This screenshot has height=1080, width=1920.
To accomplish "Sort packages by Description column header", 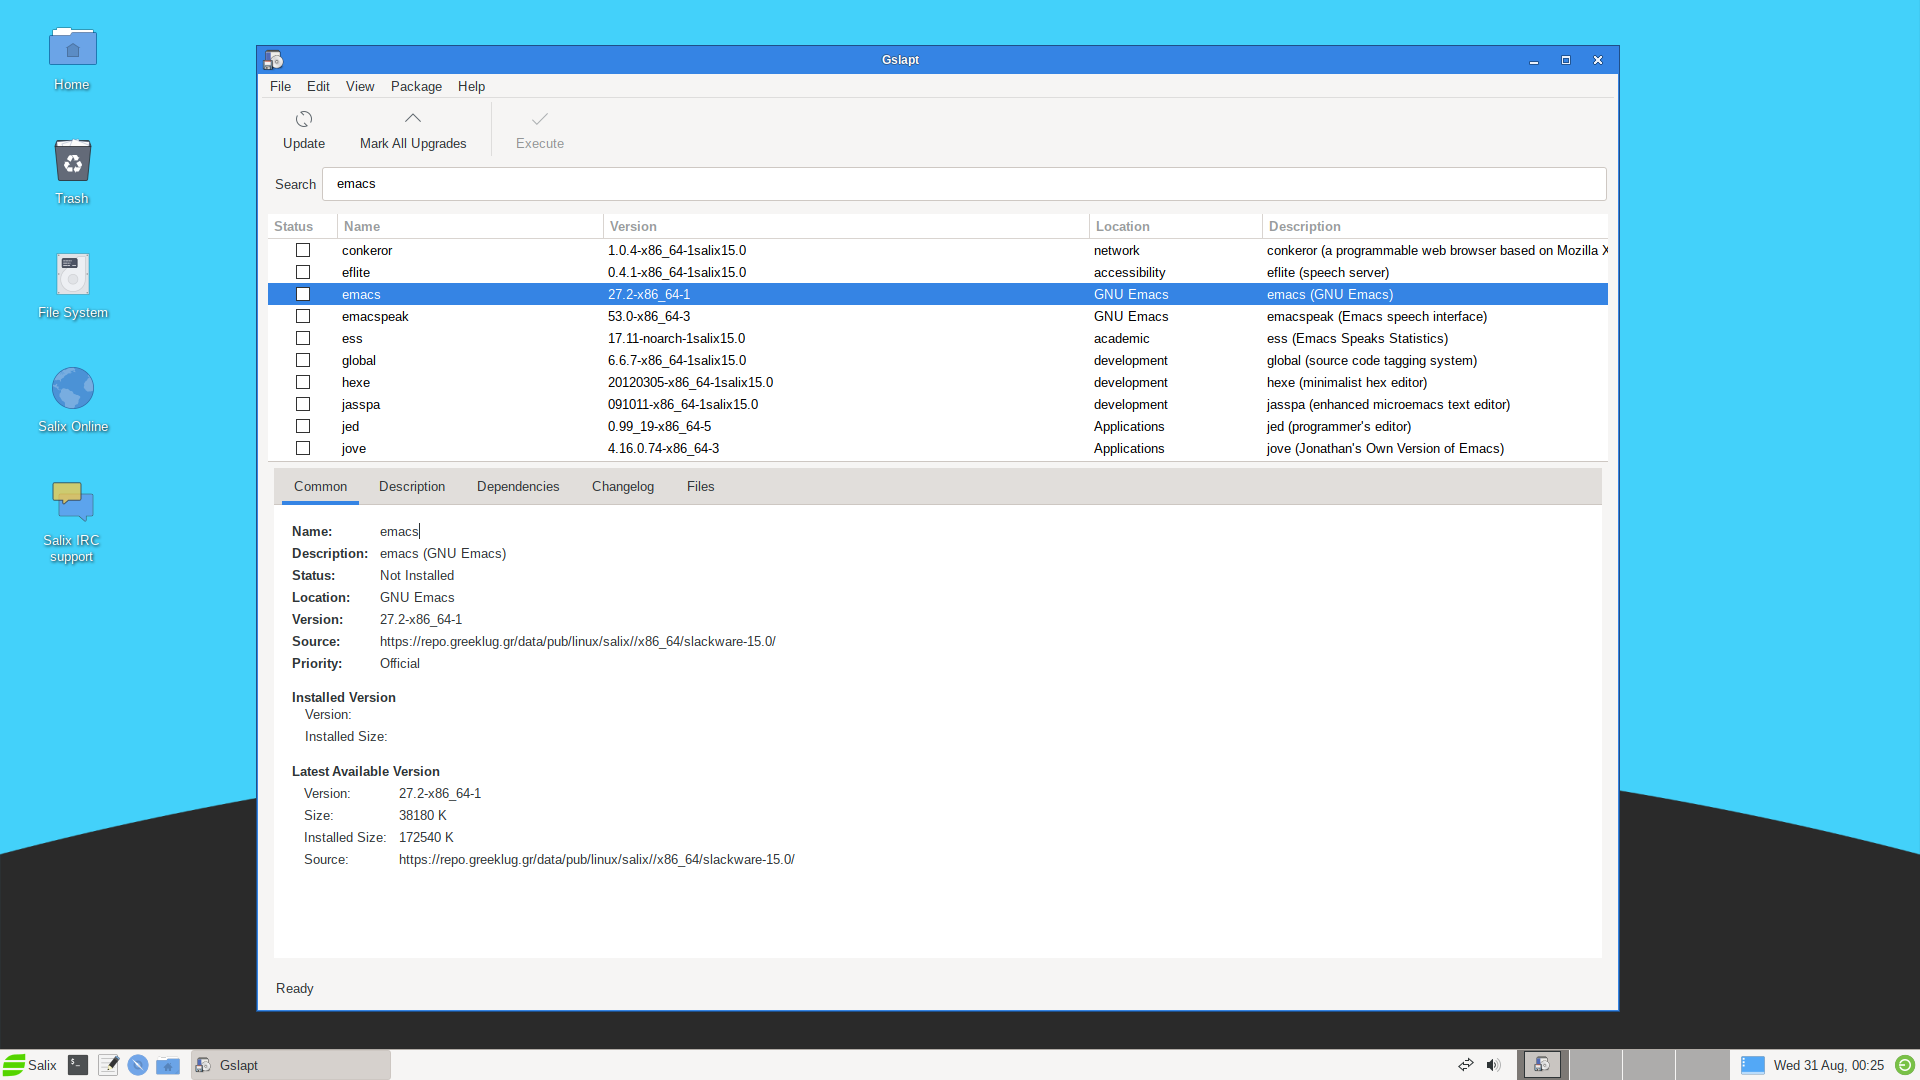I will pyautogui.click(x=1435, y=227).
